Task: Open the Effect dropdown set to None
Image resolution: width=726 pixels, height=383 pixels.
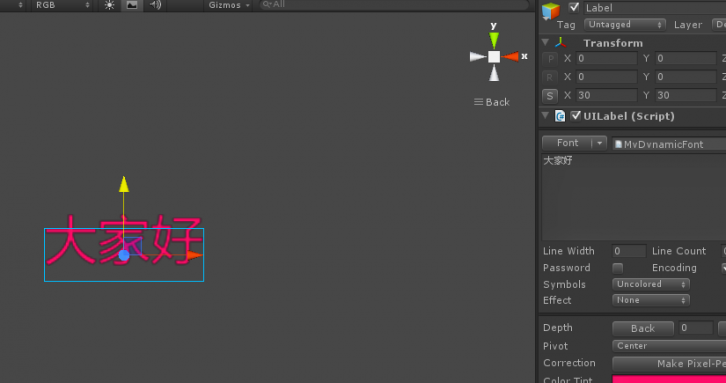Action: [x=651, y=300]
